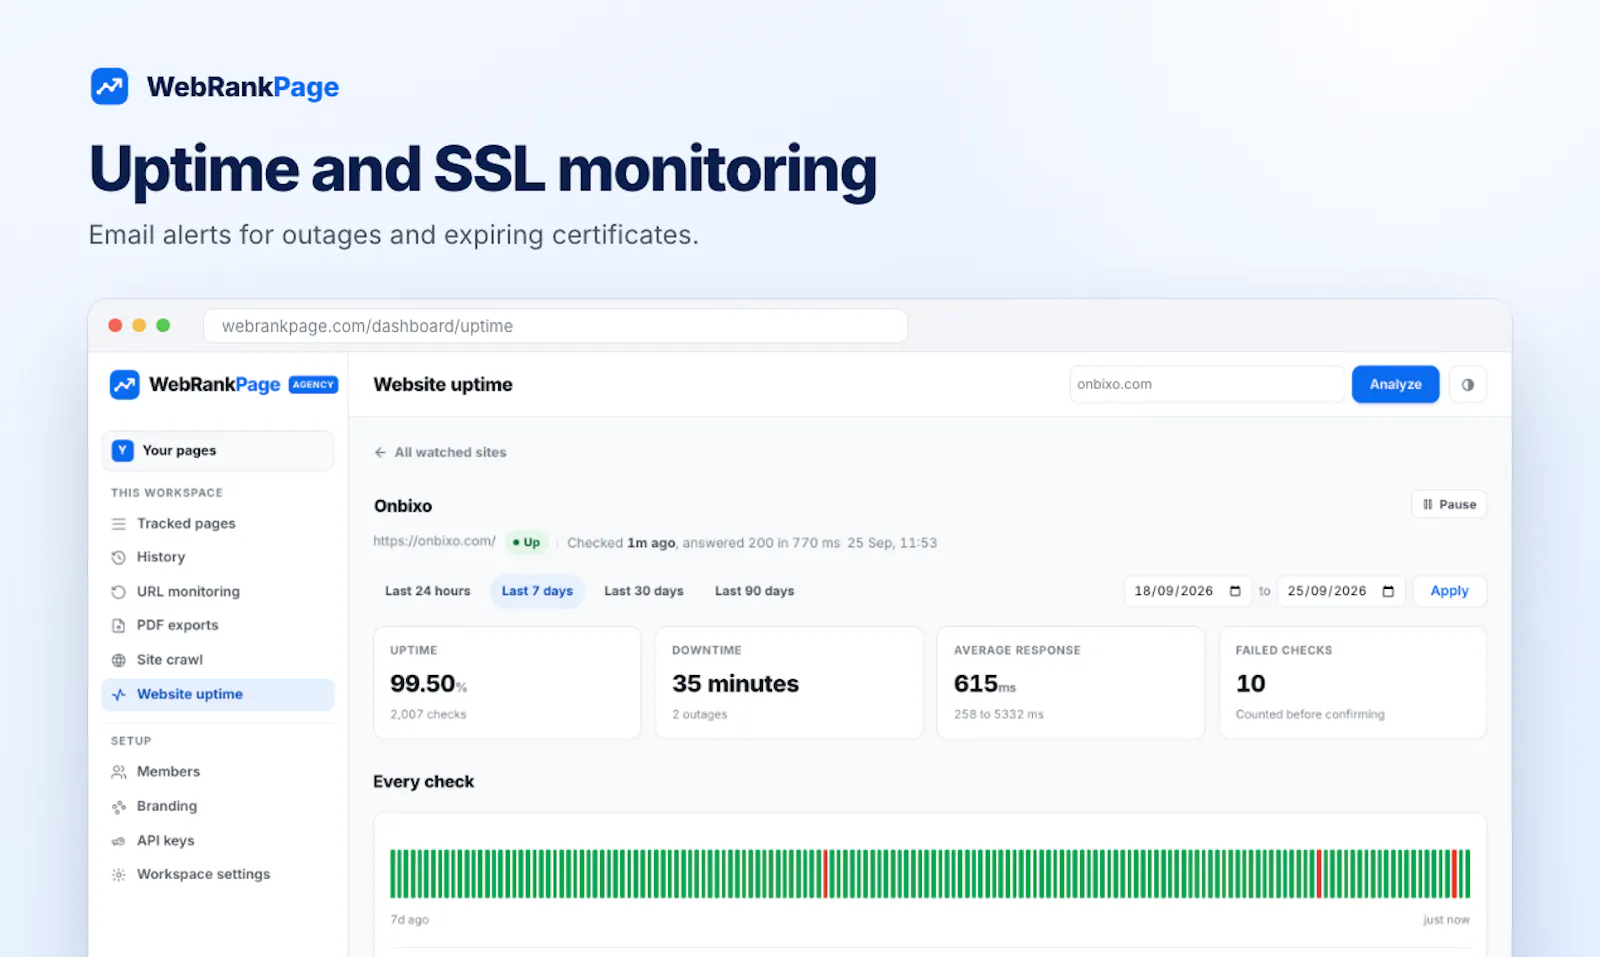The height and width of the screenshot is (957, 1600).
Task: Open the https://onbixo.com/ link
Action: (435, 541)
